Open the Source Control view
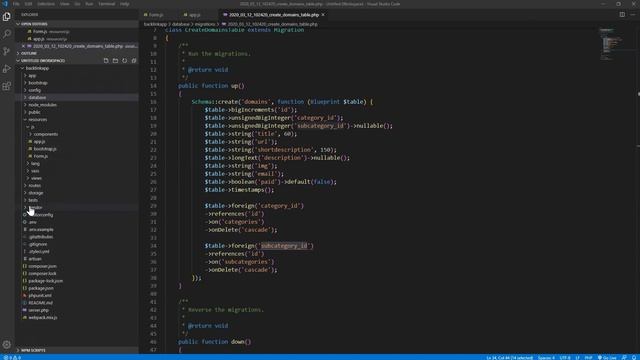This screenshot has width=640, height=360. tap(7, 51)
